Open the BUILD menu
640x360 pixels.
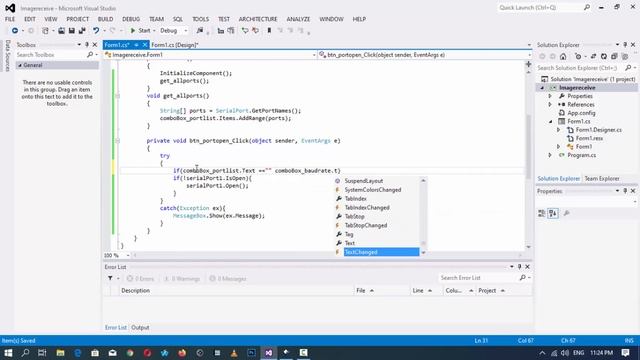(x=105, y=19)
